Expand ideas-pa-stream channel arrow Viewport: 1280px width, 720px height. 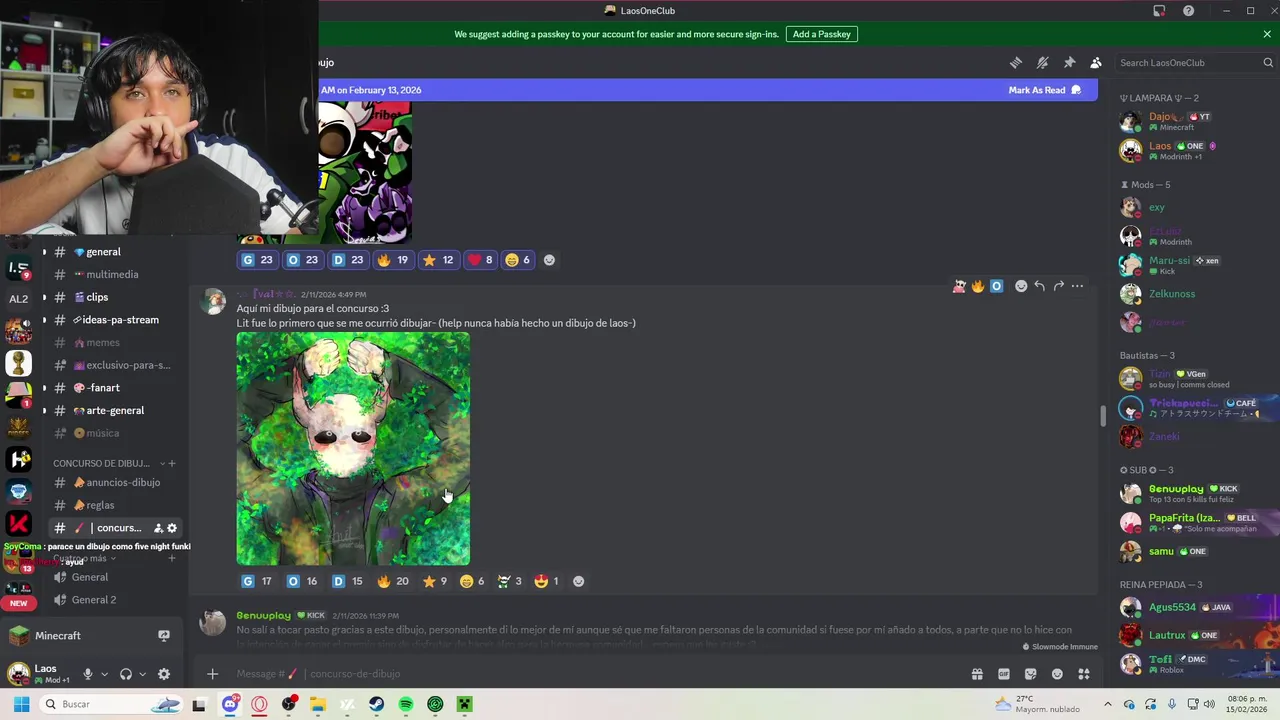[44, 320]
